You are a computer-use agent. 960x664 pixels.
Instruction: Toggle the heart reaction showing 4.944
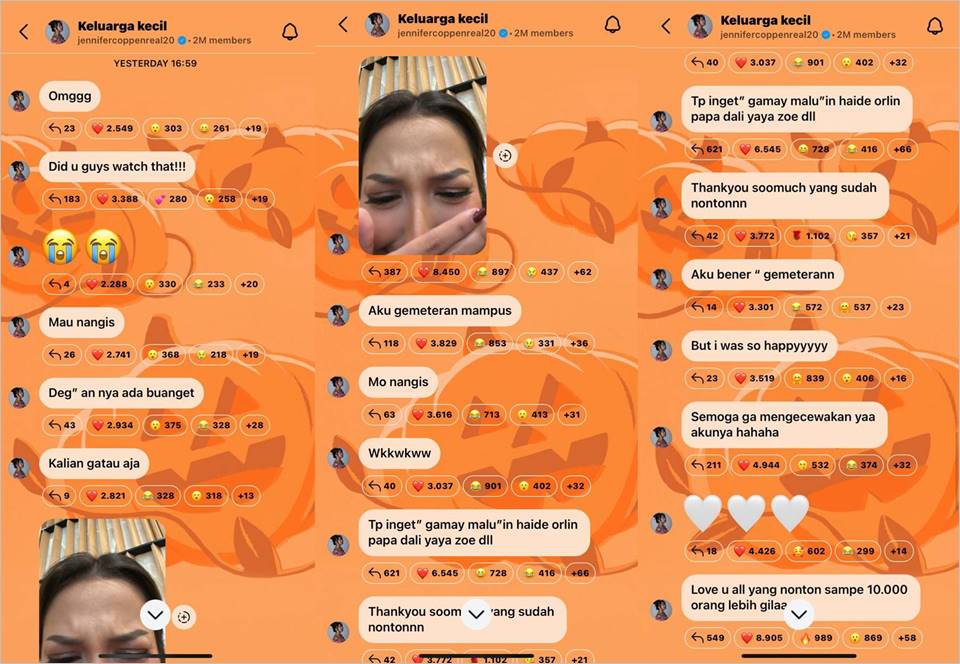click(x=759, y=465)
